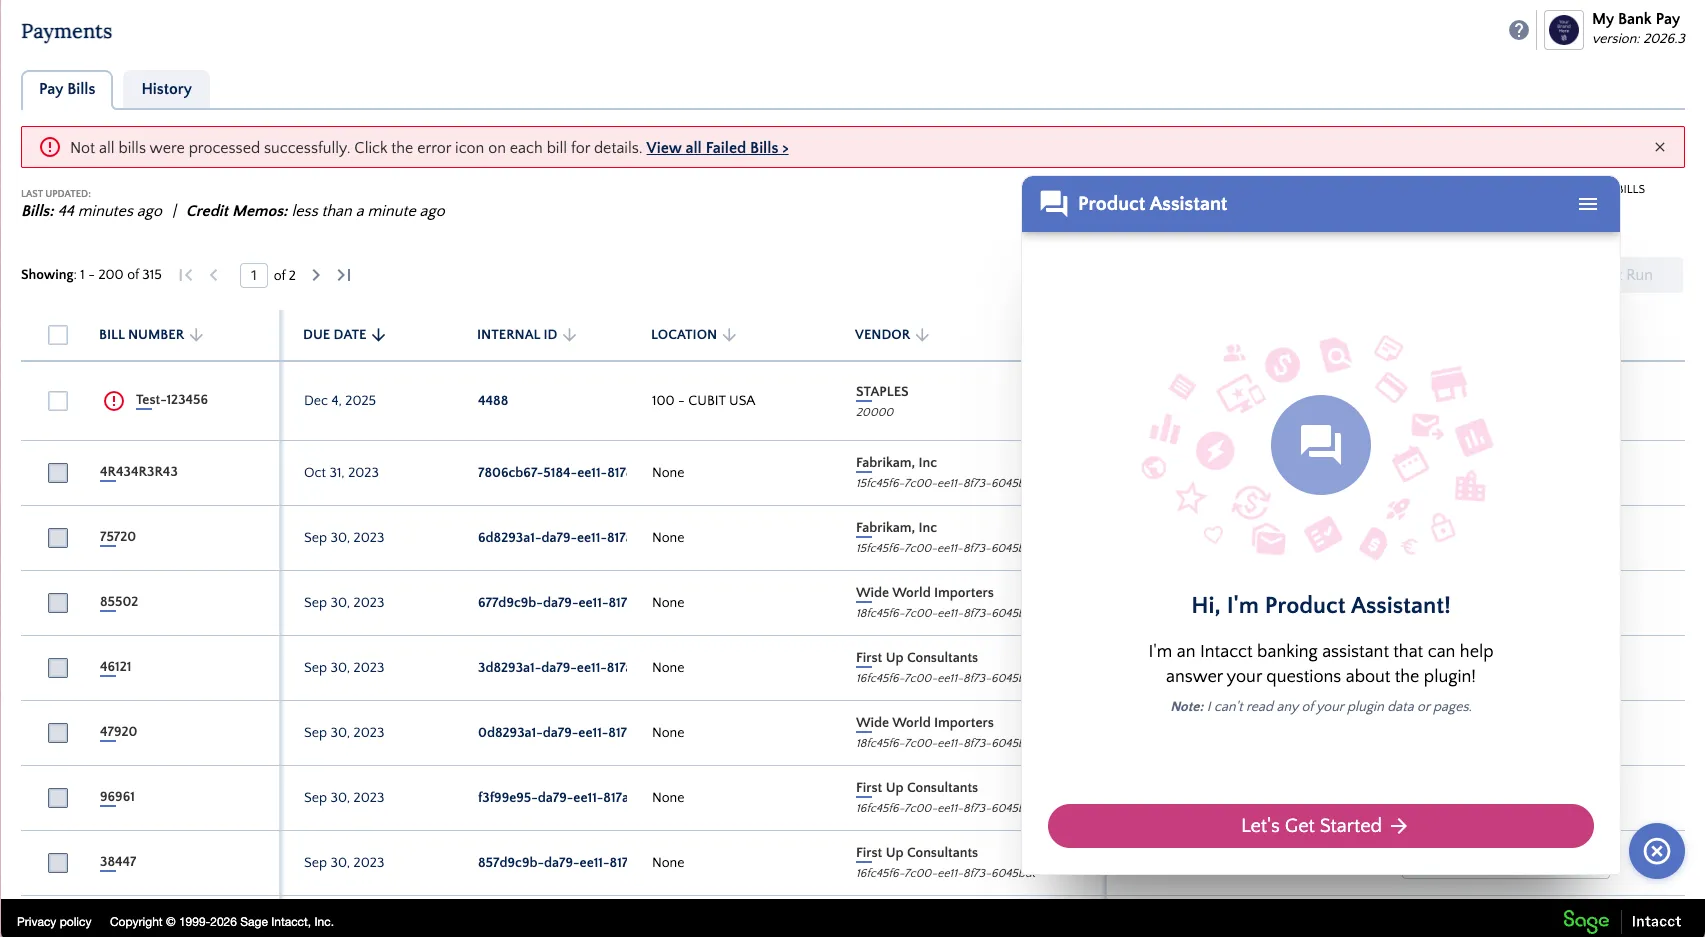Click the My Bank Pay logo avatar
This screenshot has width=1705, height=937.
coord(1564,30)
